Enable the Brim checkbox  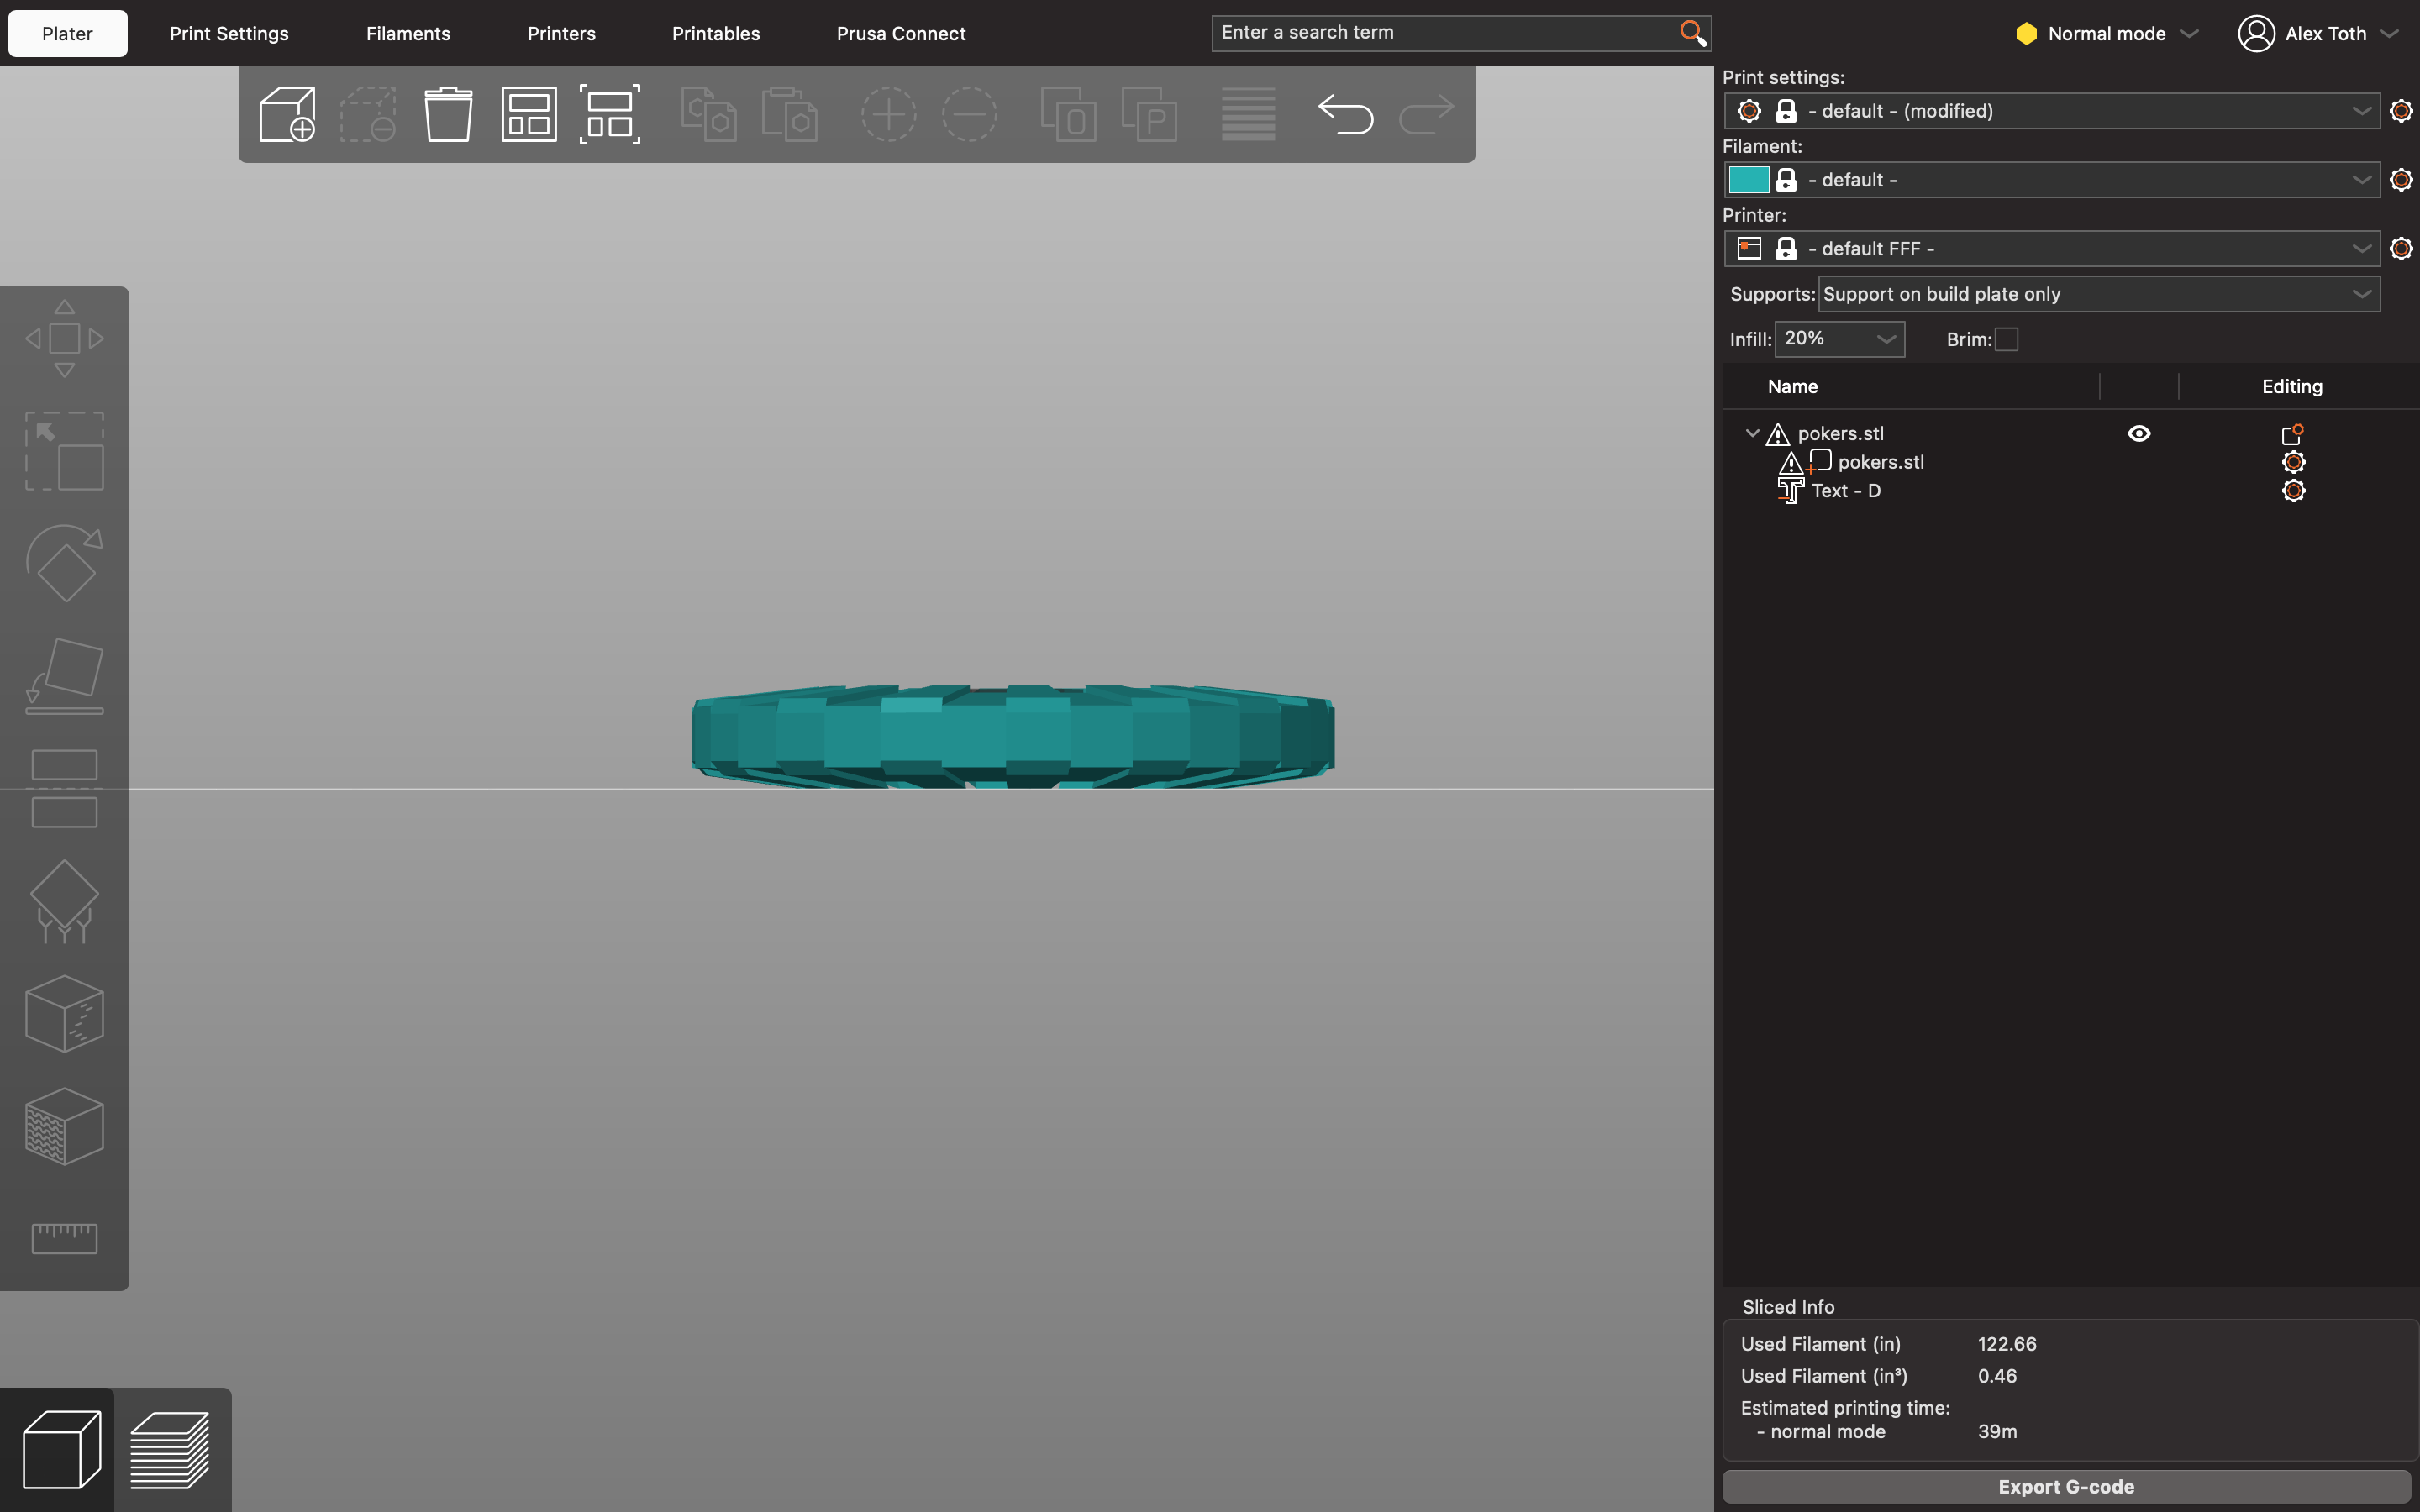pos(2006,340)
